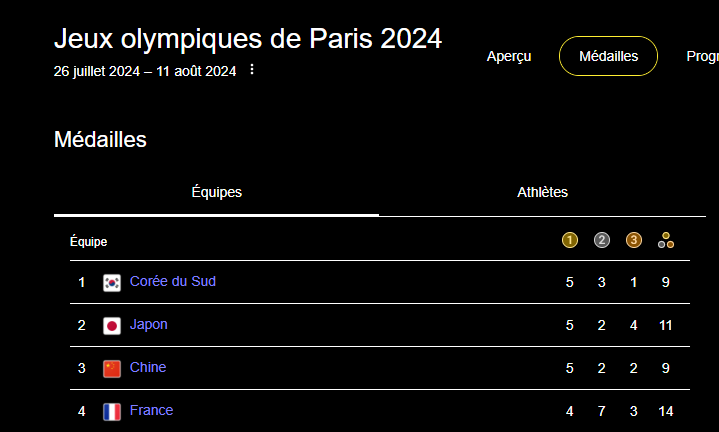Click the bronze medal column icon
Viewport: 719px width, 432px height.
(634, 240)
